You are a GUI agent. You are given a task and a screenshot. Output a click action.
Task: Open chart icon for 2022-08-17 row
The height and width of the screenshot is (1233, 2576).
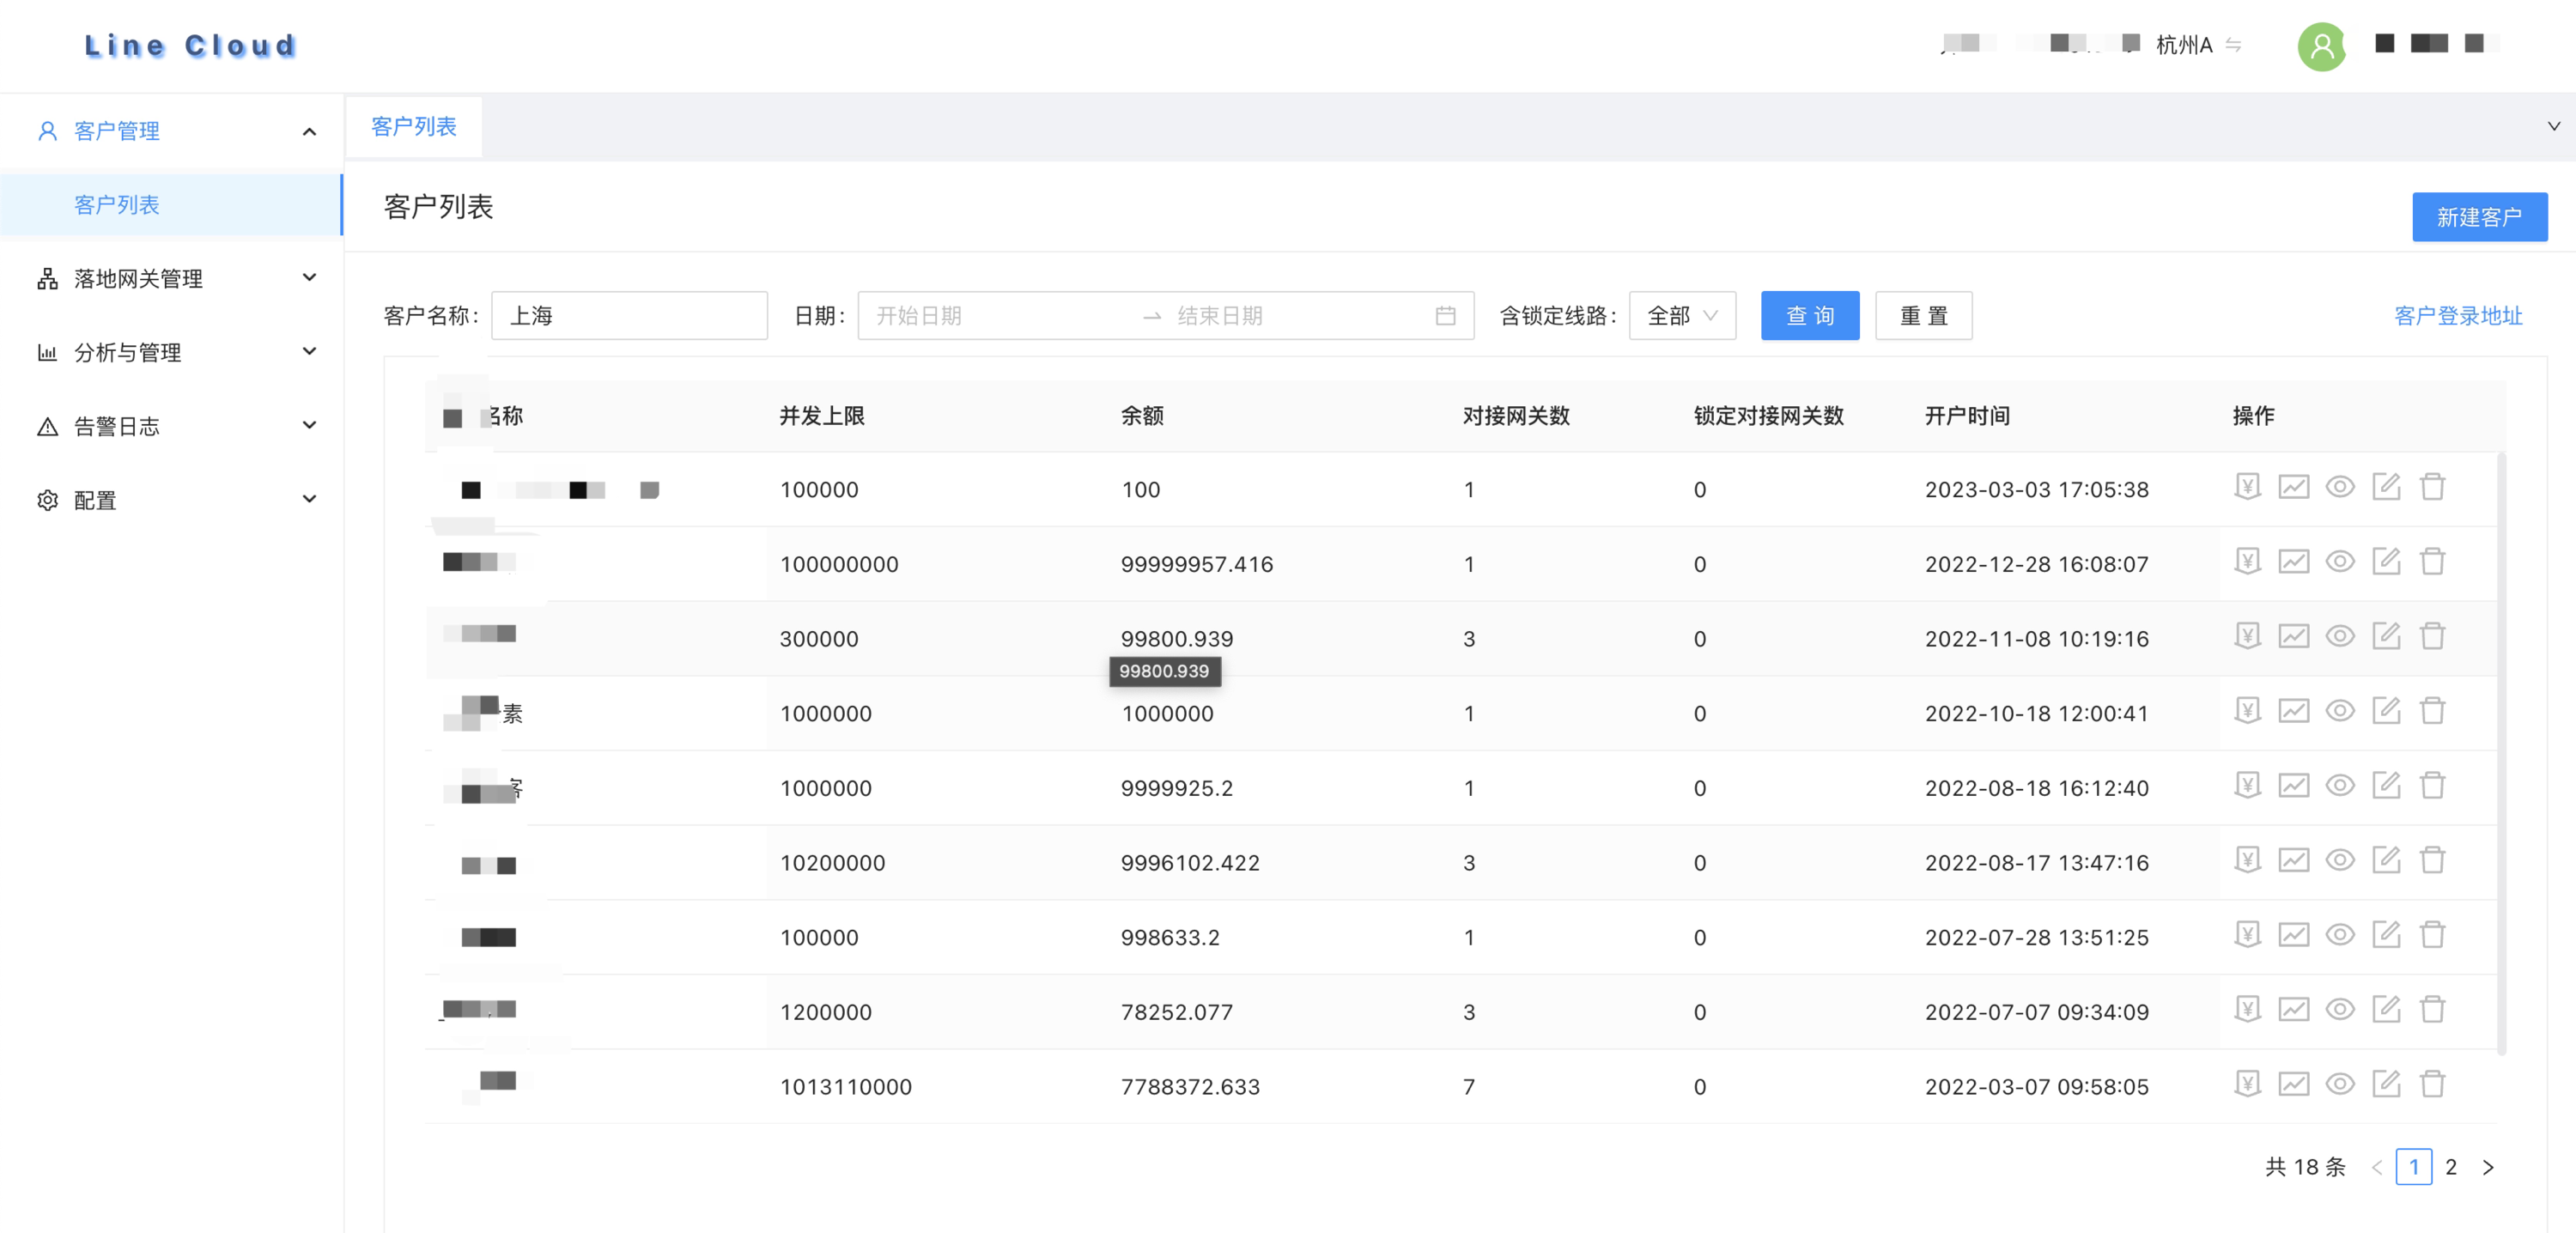[x=2293, y=860]
